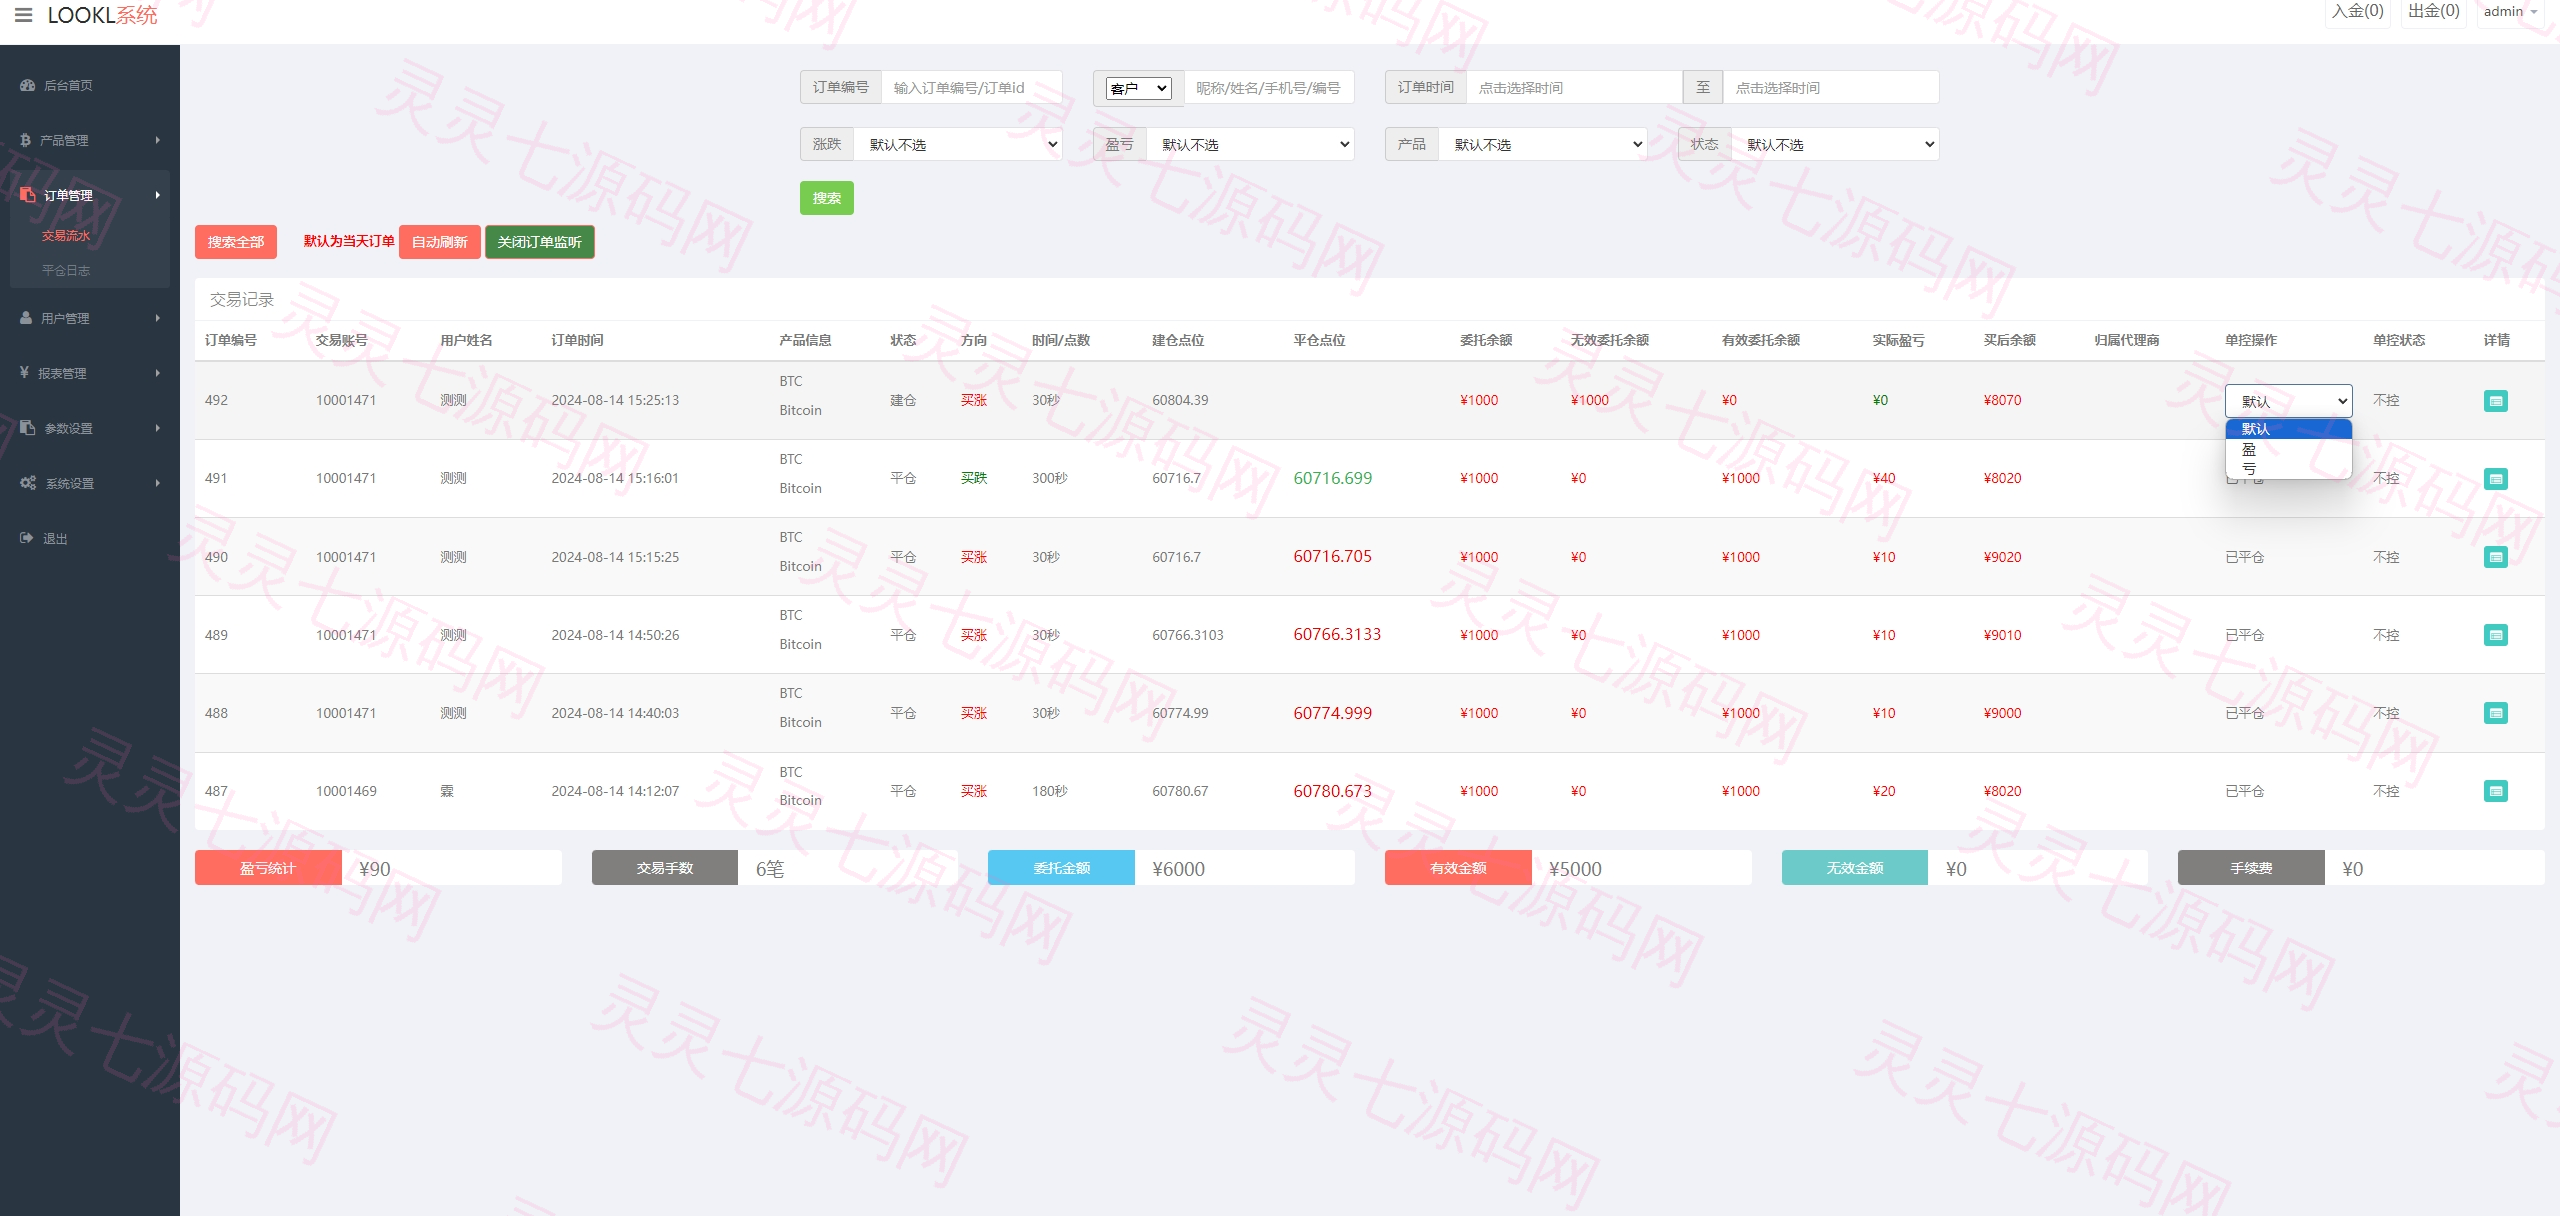The width and height of the screenshot is (2560, 1216).
Task: Click the 盈亏统计 summary label
Action: click(268, 868)
